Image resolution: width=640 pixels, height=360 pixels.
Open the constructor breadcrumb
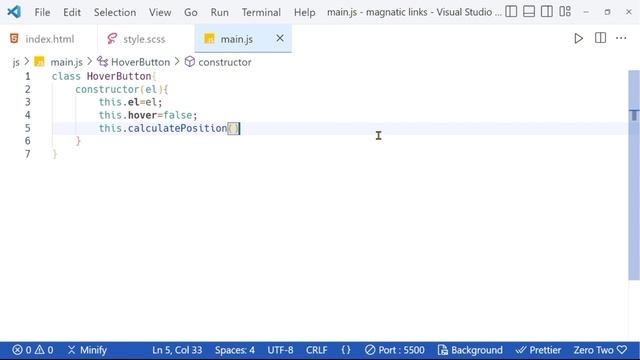(225, 62)
